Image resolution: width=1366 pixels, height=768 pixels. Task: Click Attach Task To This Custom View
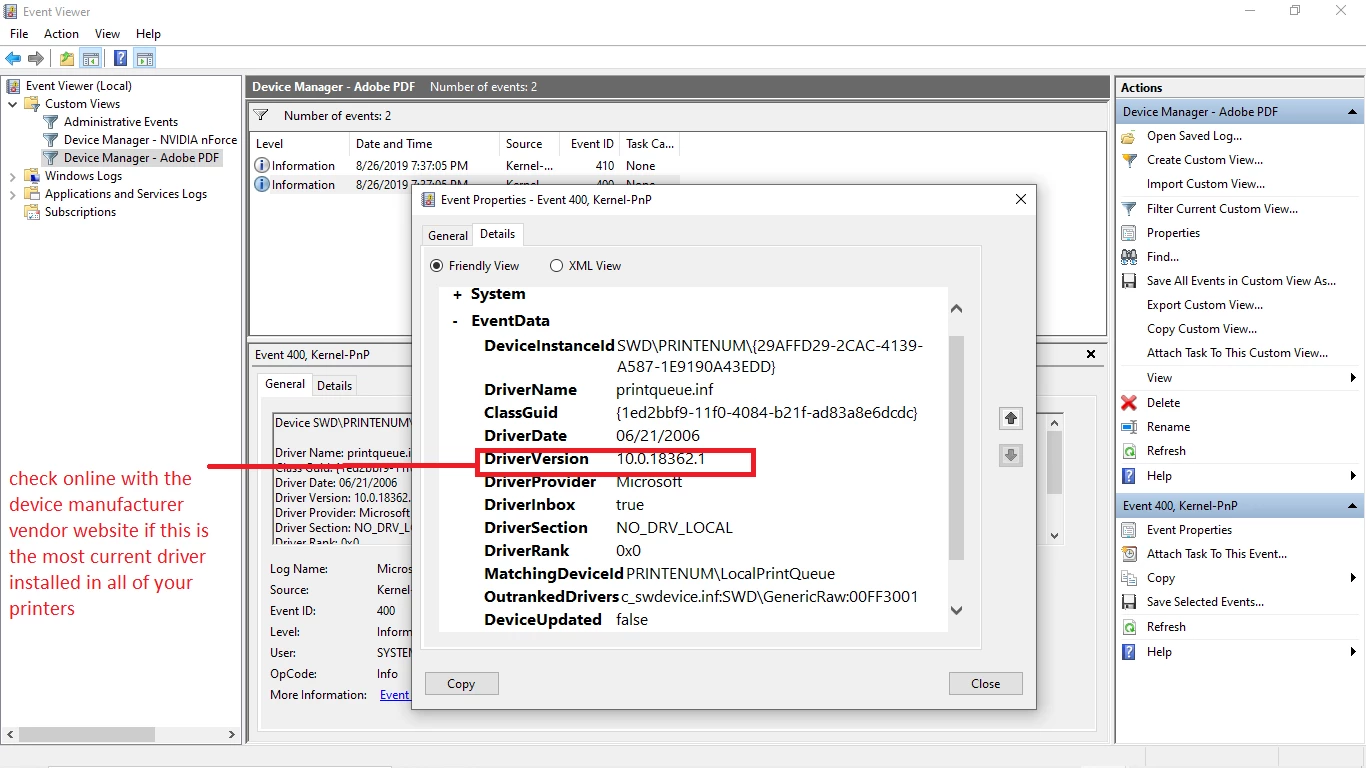1237,353
